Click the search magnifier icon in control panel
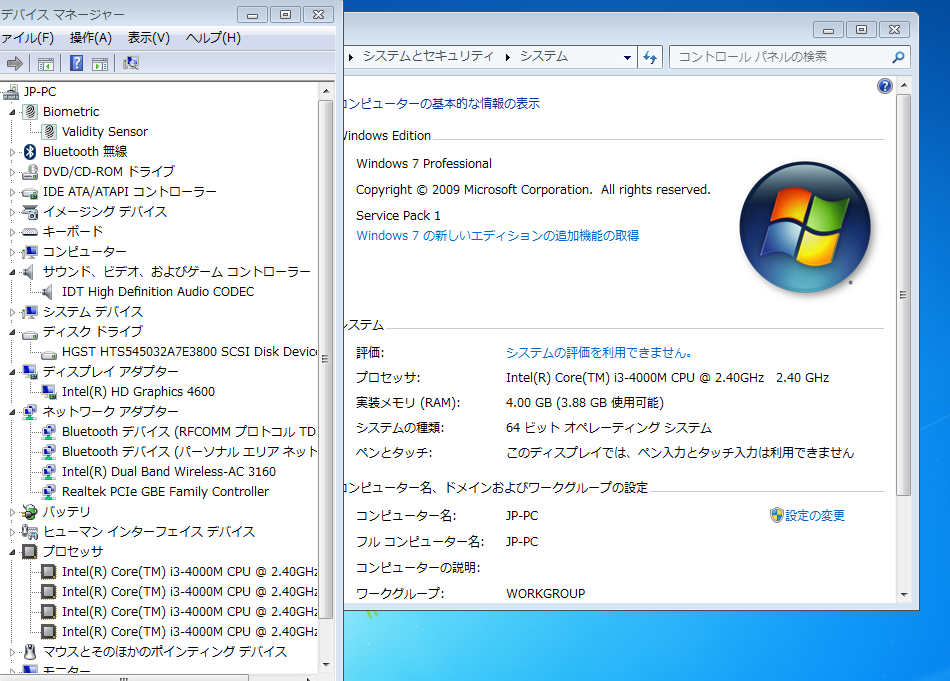Image resolution: width=950 pixels, height=681 pixels. point(899,57)
